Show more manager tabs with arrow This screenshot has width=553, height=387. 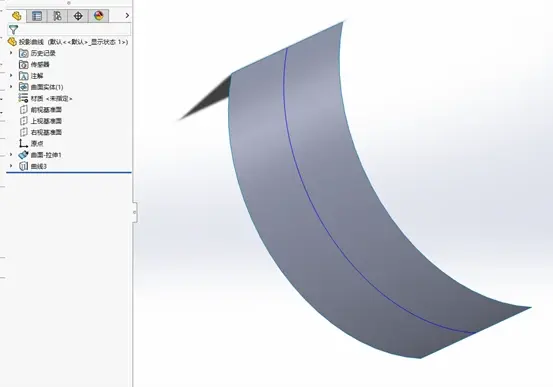(127, 16)
